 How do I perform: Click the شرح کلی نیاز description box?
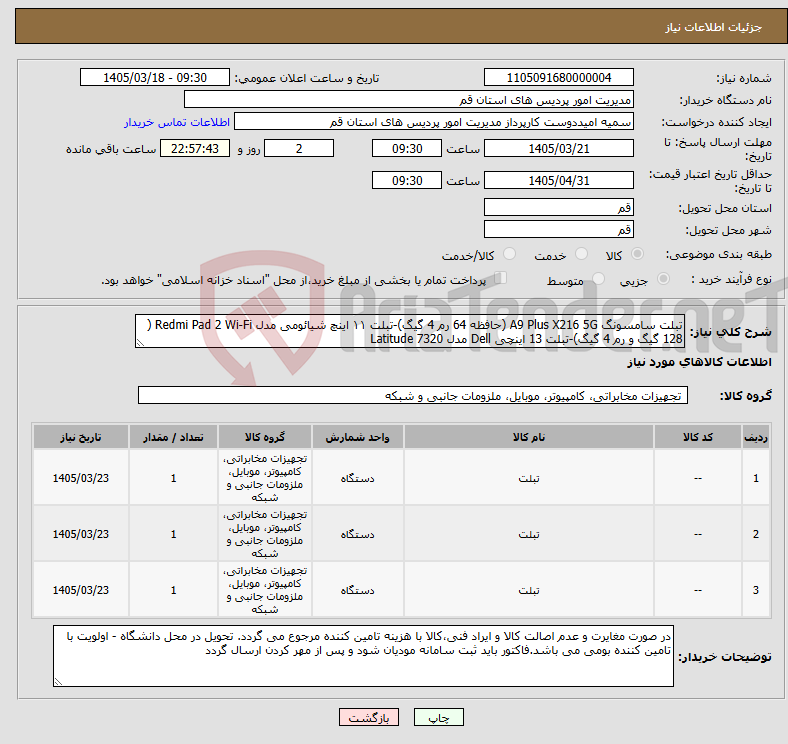coord(410,332)
